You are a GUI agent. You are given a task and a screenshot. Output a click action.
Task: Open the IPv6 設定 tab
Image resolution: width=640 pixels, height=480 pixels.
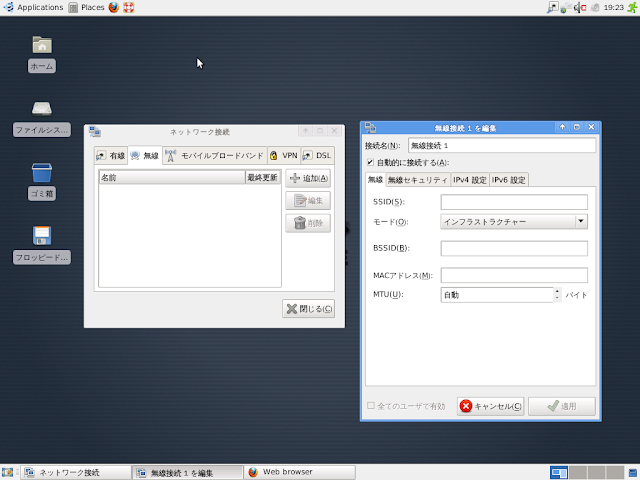tap(509, 180)
